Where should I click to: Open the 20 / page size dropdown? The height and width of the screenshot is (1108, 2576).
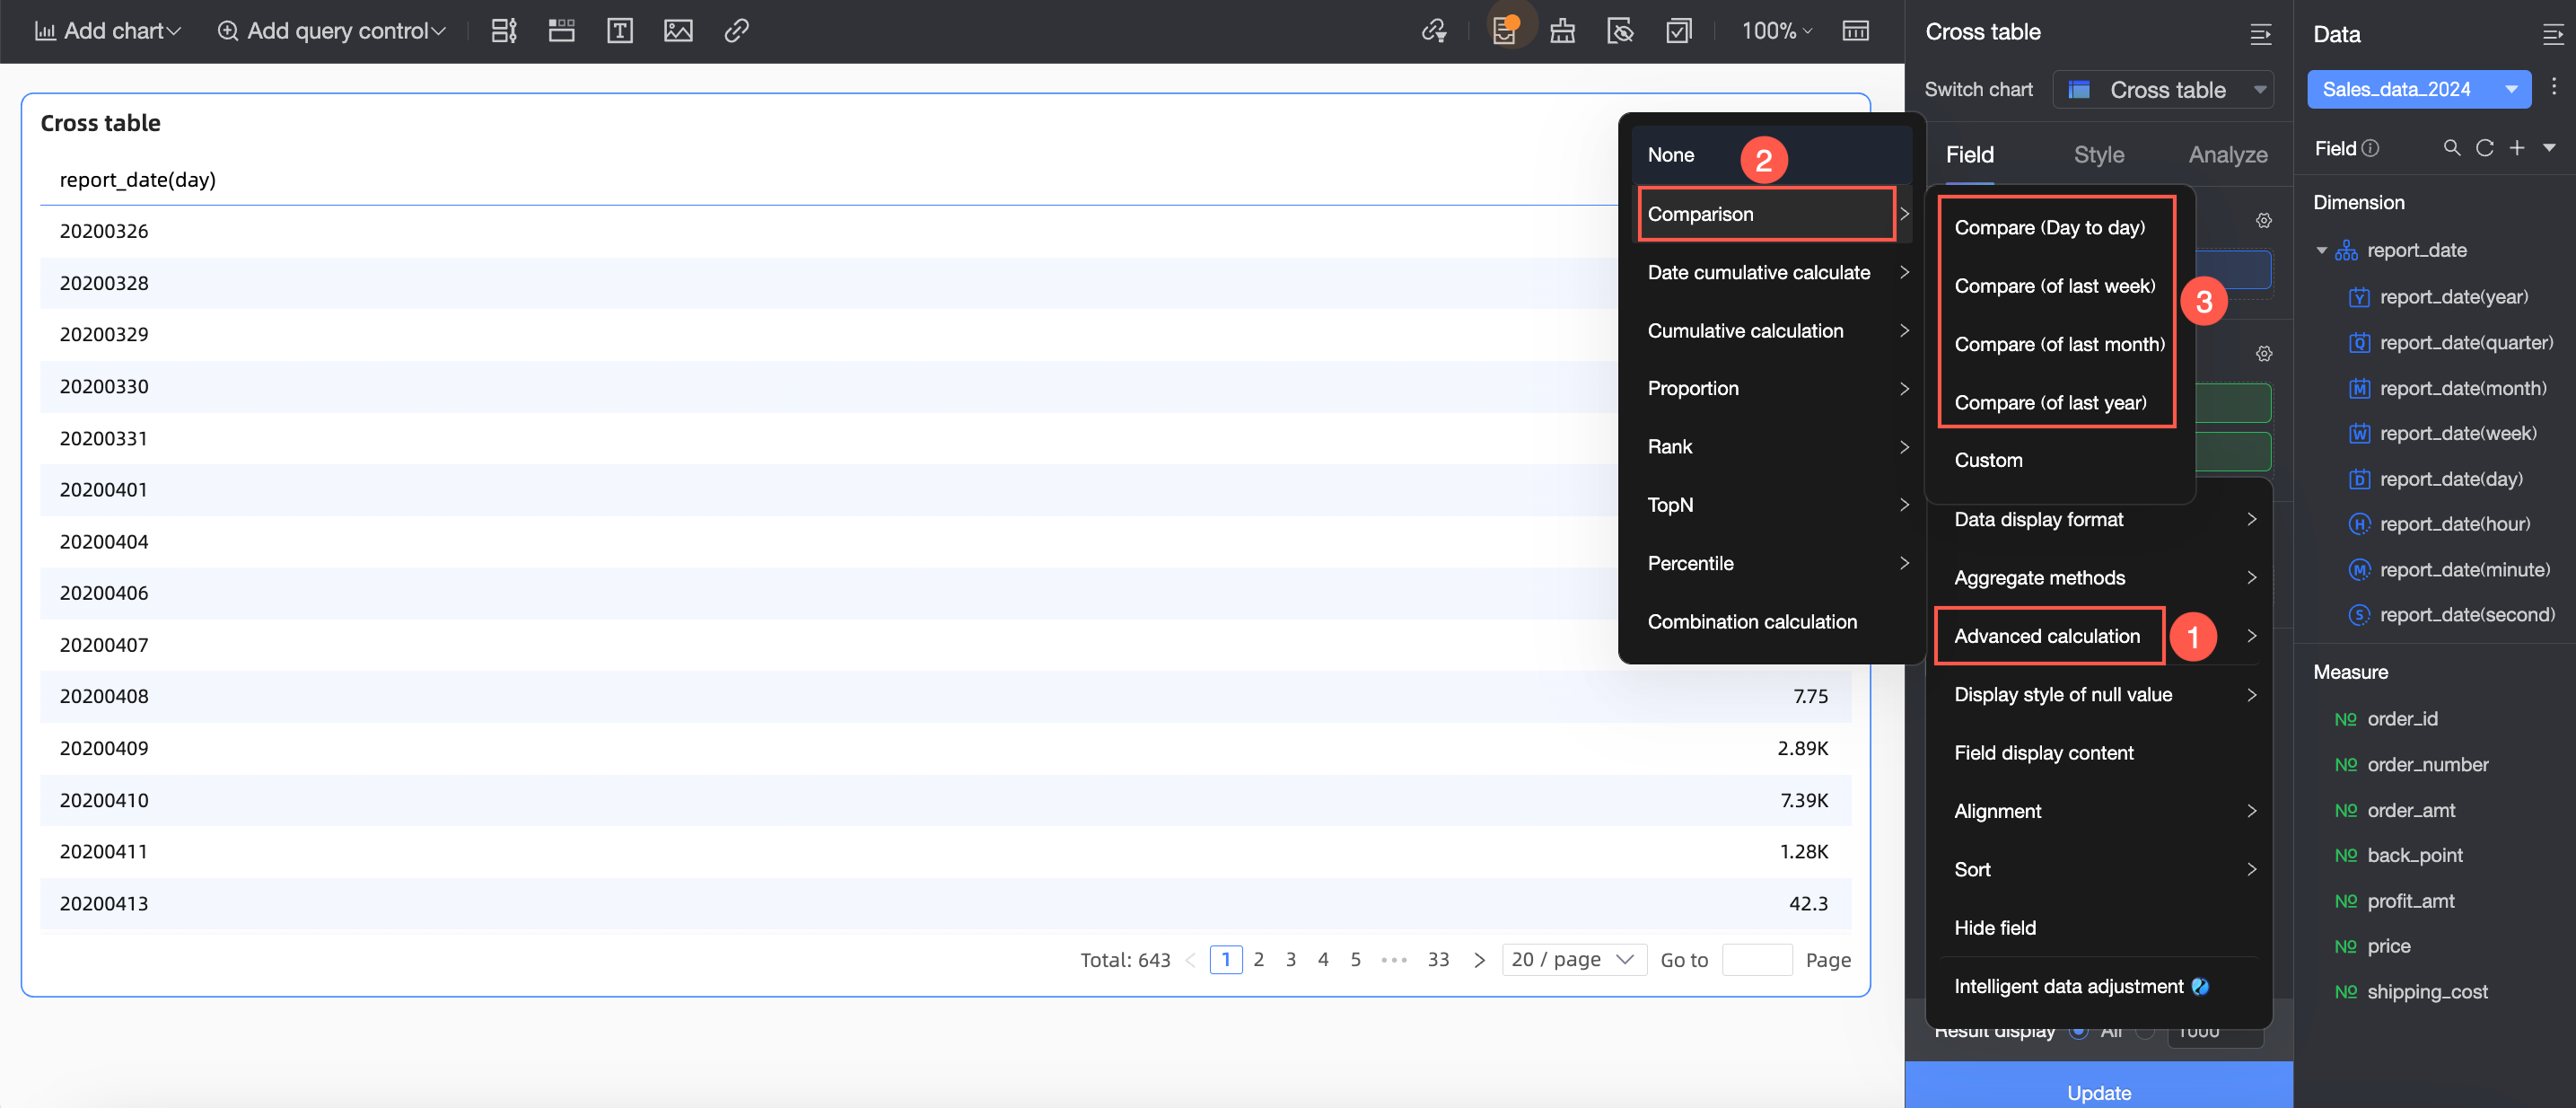(x=1574, y=960)
